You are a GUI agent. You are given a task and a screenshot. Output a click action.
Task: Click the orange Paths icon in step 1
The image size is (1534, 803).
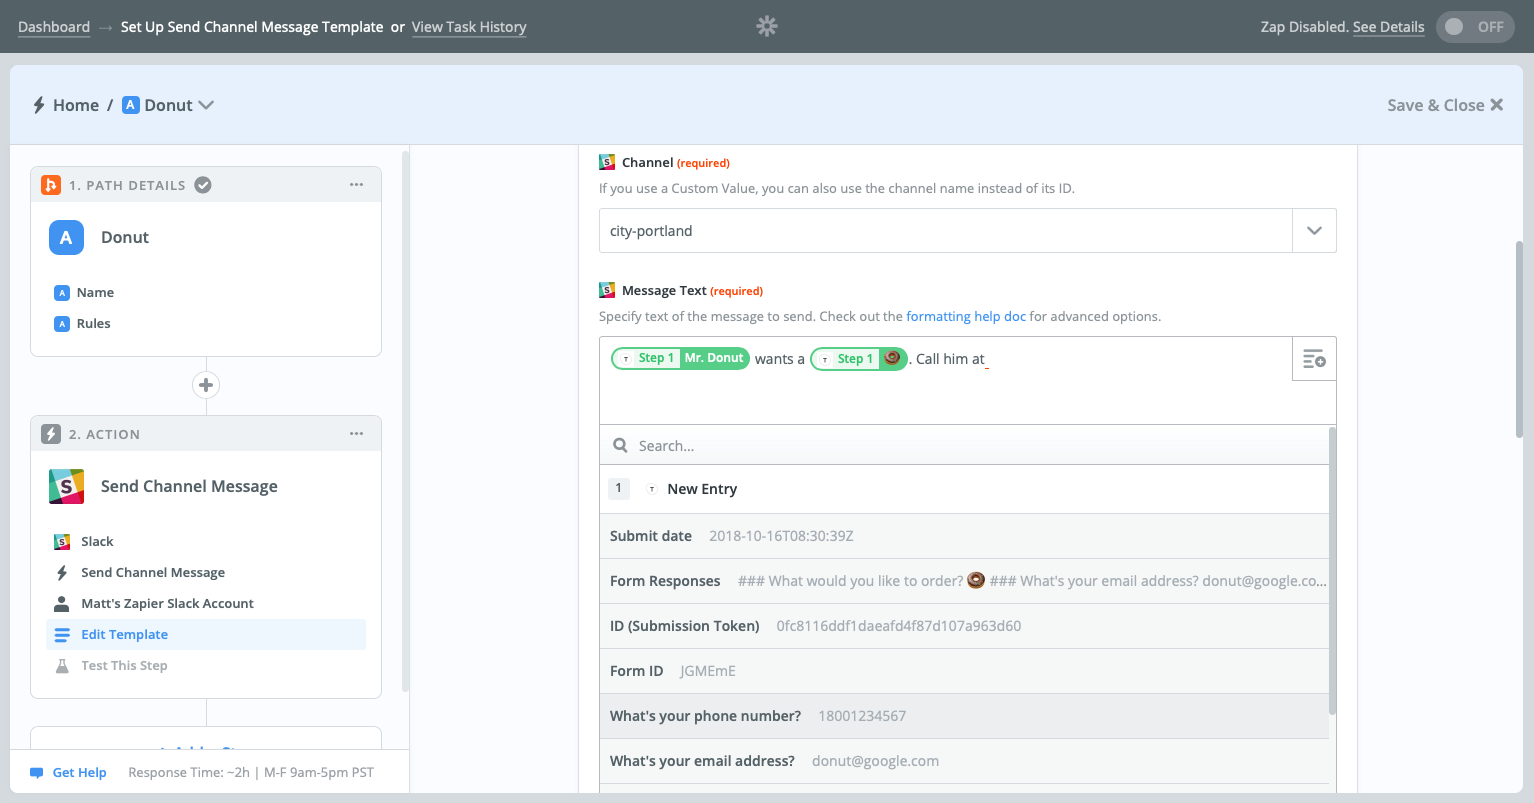click(51, 185)
